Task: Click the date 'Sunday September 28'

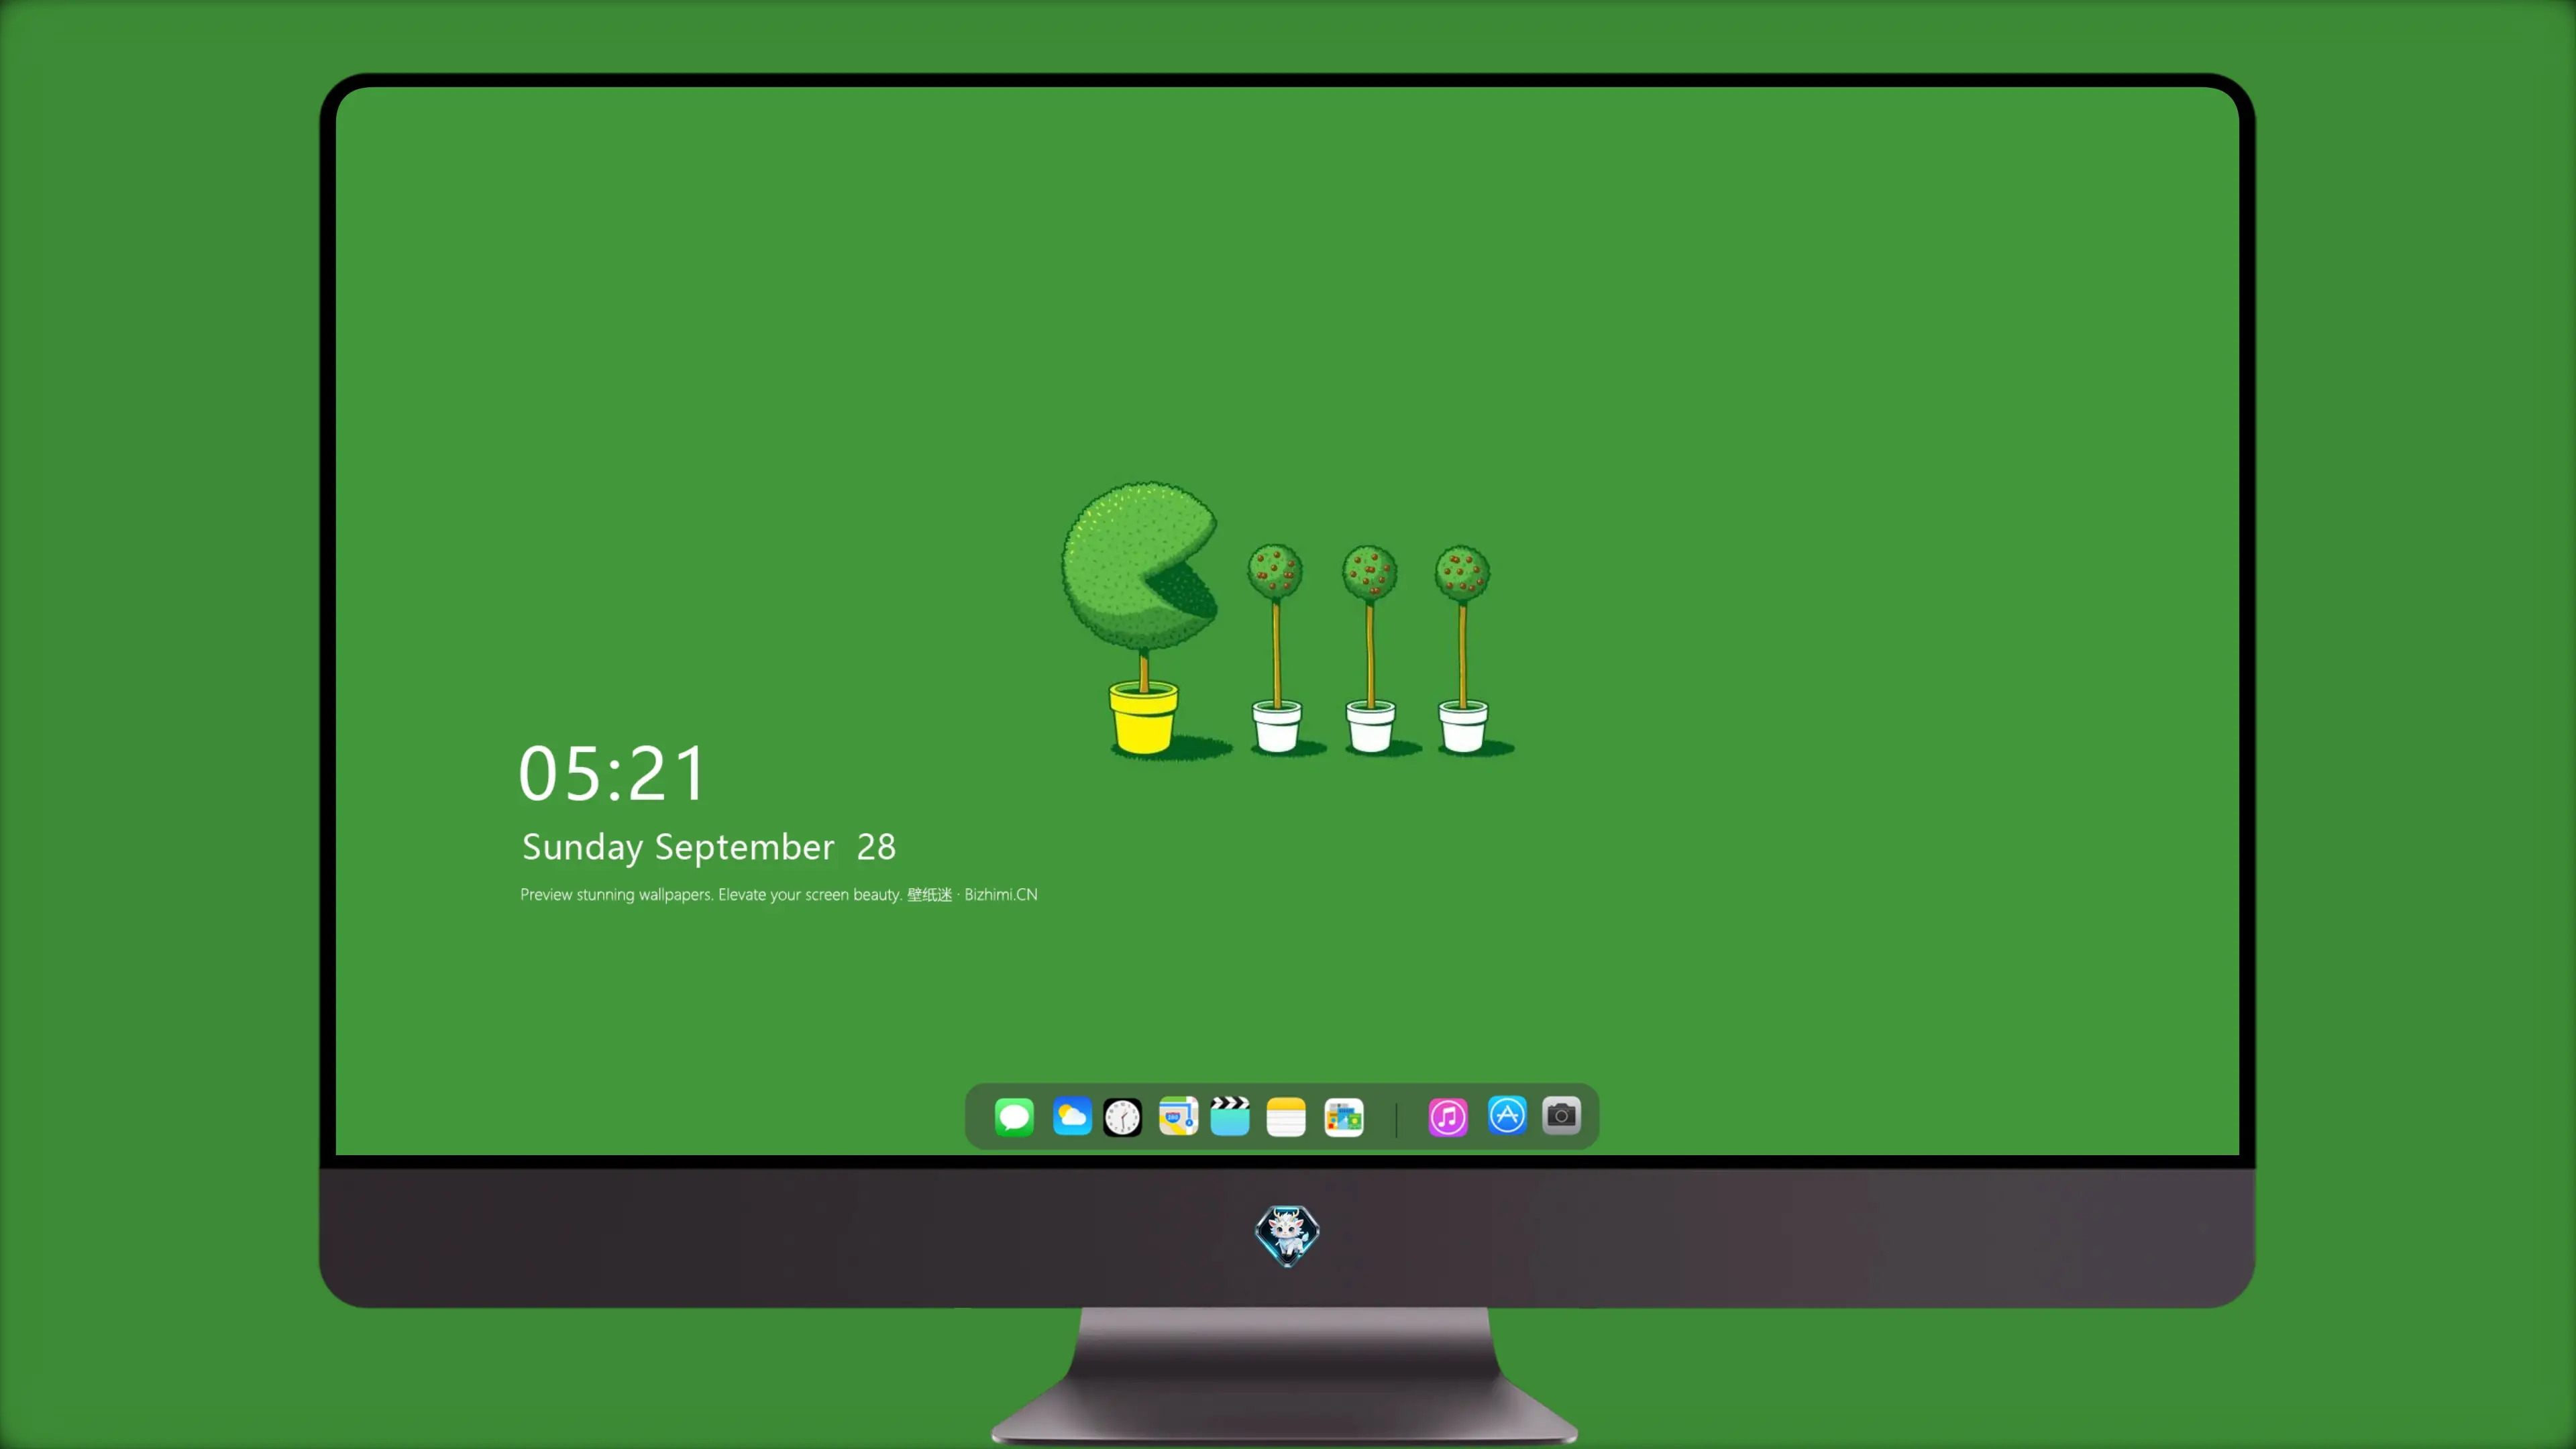Action: coord(709,847)
